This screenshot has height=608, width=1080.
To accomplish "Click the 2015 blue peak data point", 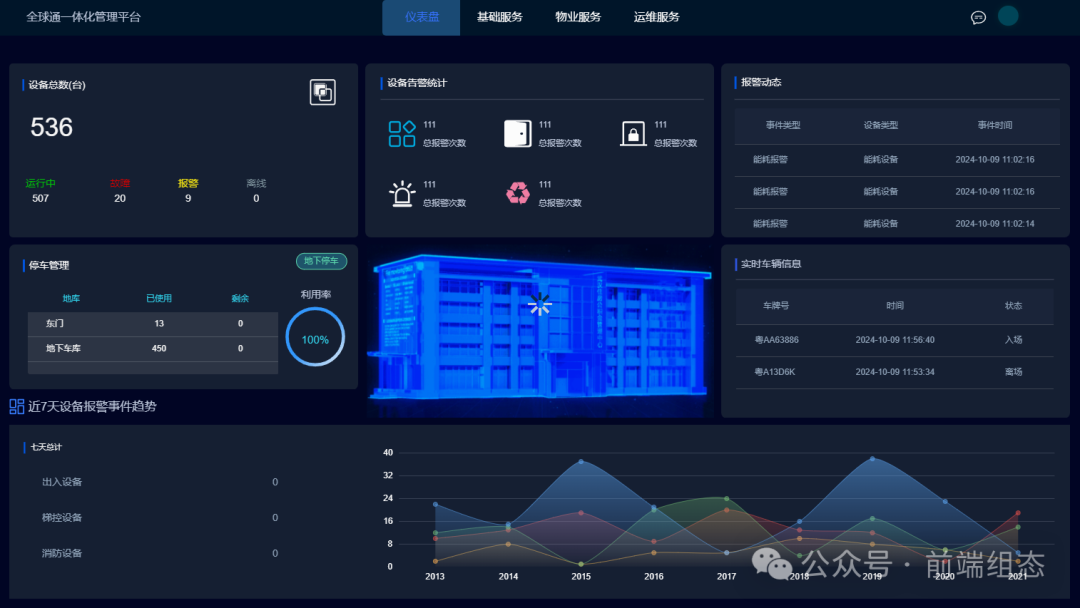I will tap(581, 461).
